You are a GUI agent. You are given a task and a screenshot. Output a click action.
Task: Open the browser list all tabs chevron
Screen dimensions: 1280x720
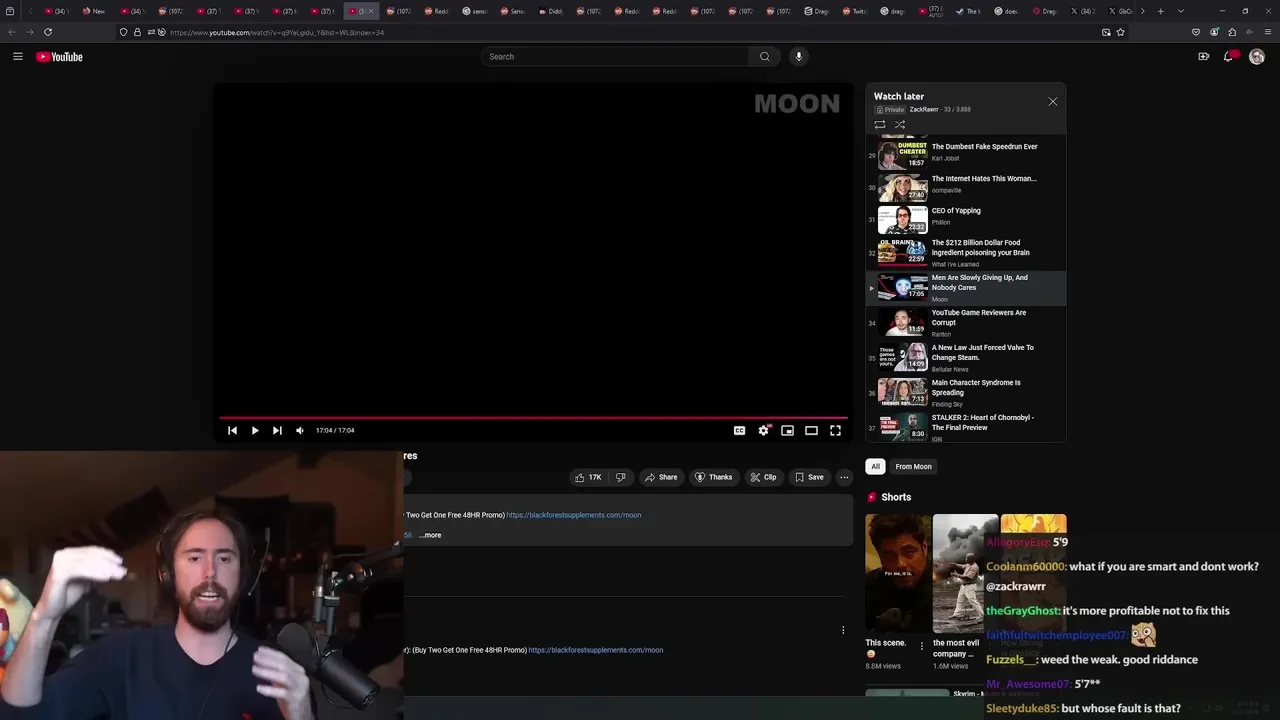coord(1180,11)
